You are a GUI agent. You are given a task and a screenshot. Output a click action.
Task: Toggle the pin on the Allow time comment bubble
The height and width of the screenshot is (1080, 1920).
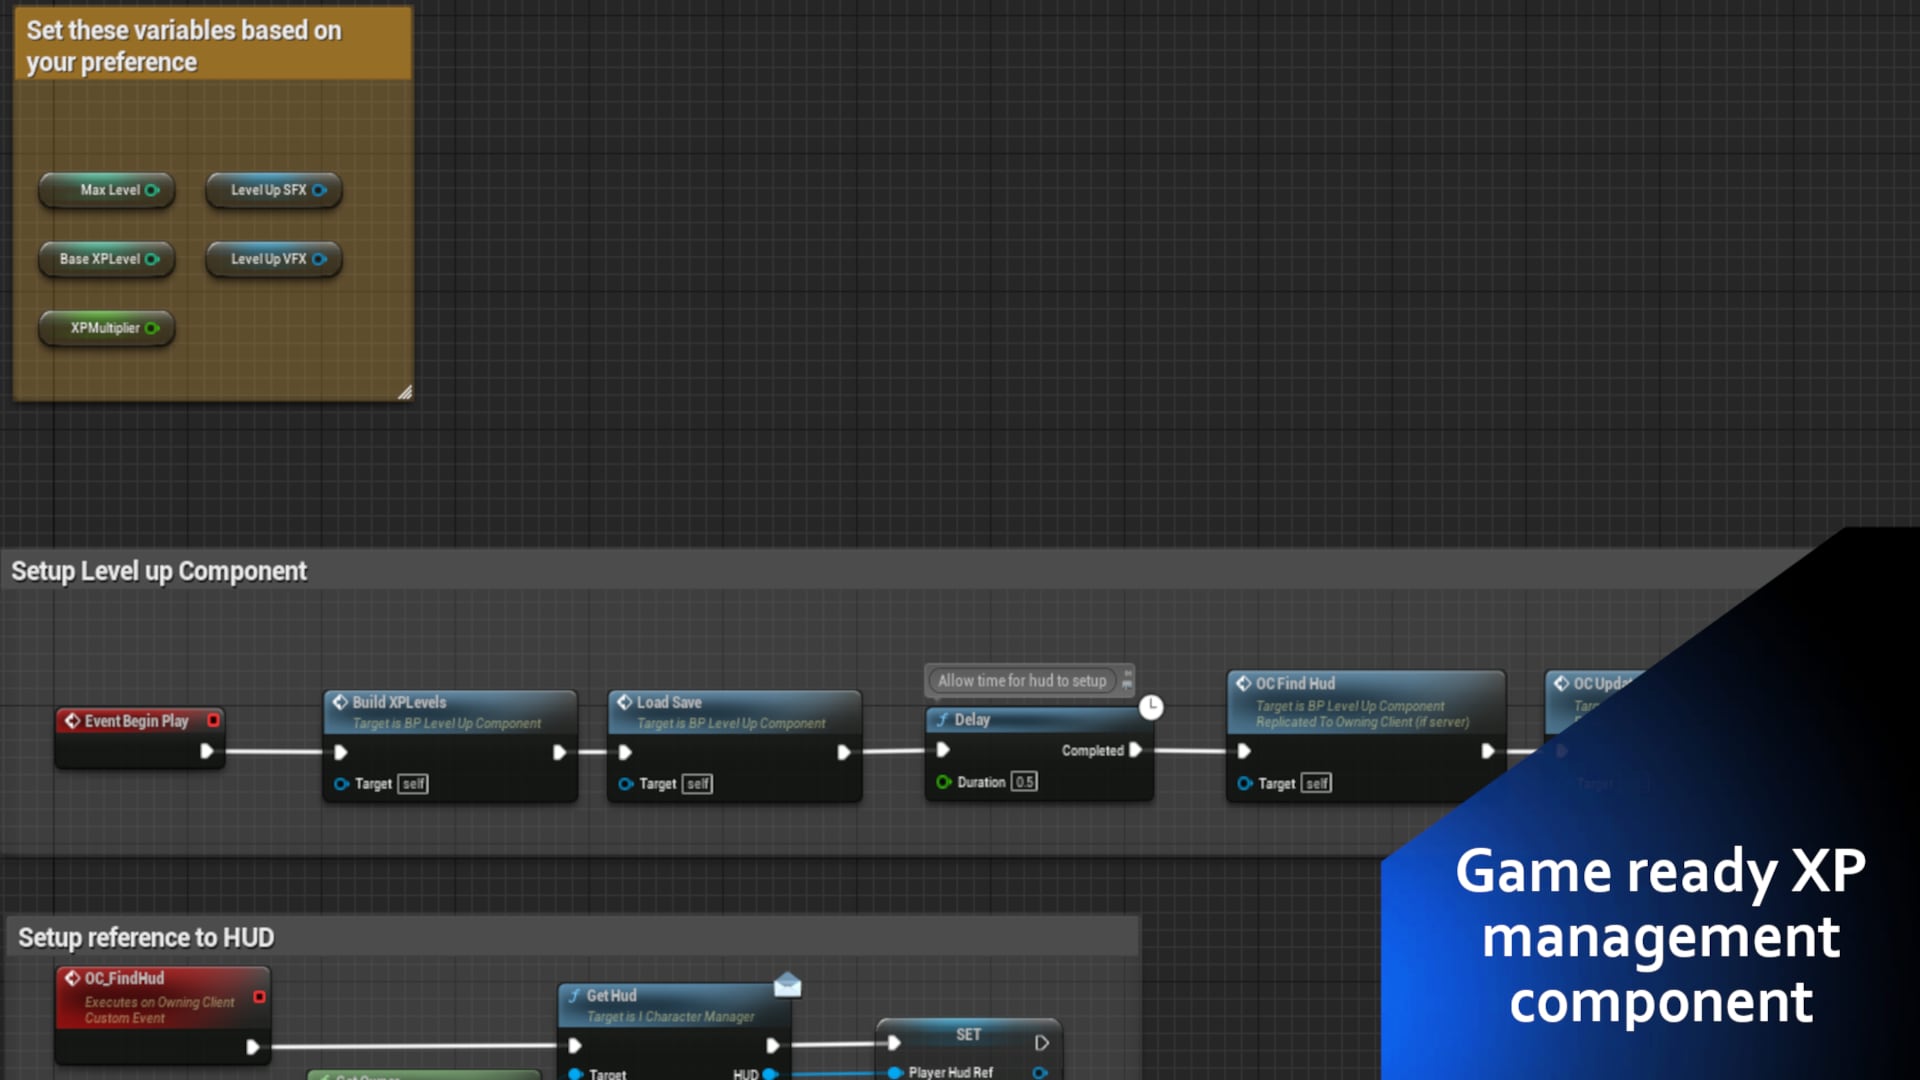click(1128, 681)
